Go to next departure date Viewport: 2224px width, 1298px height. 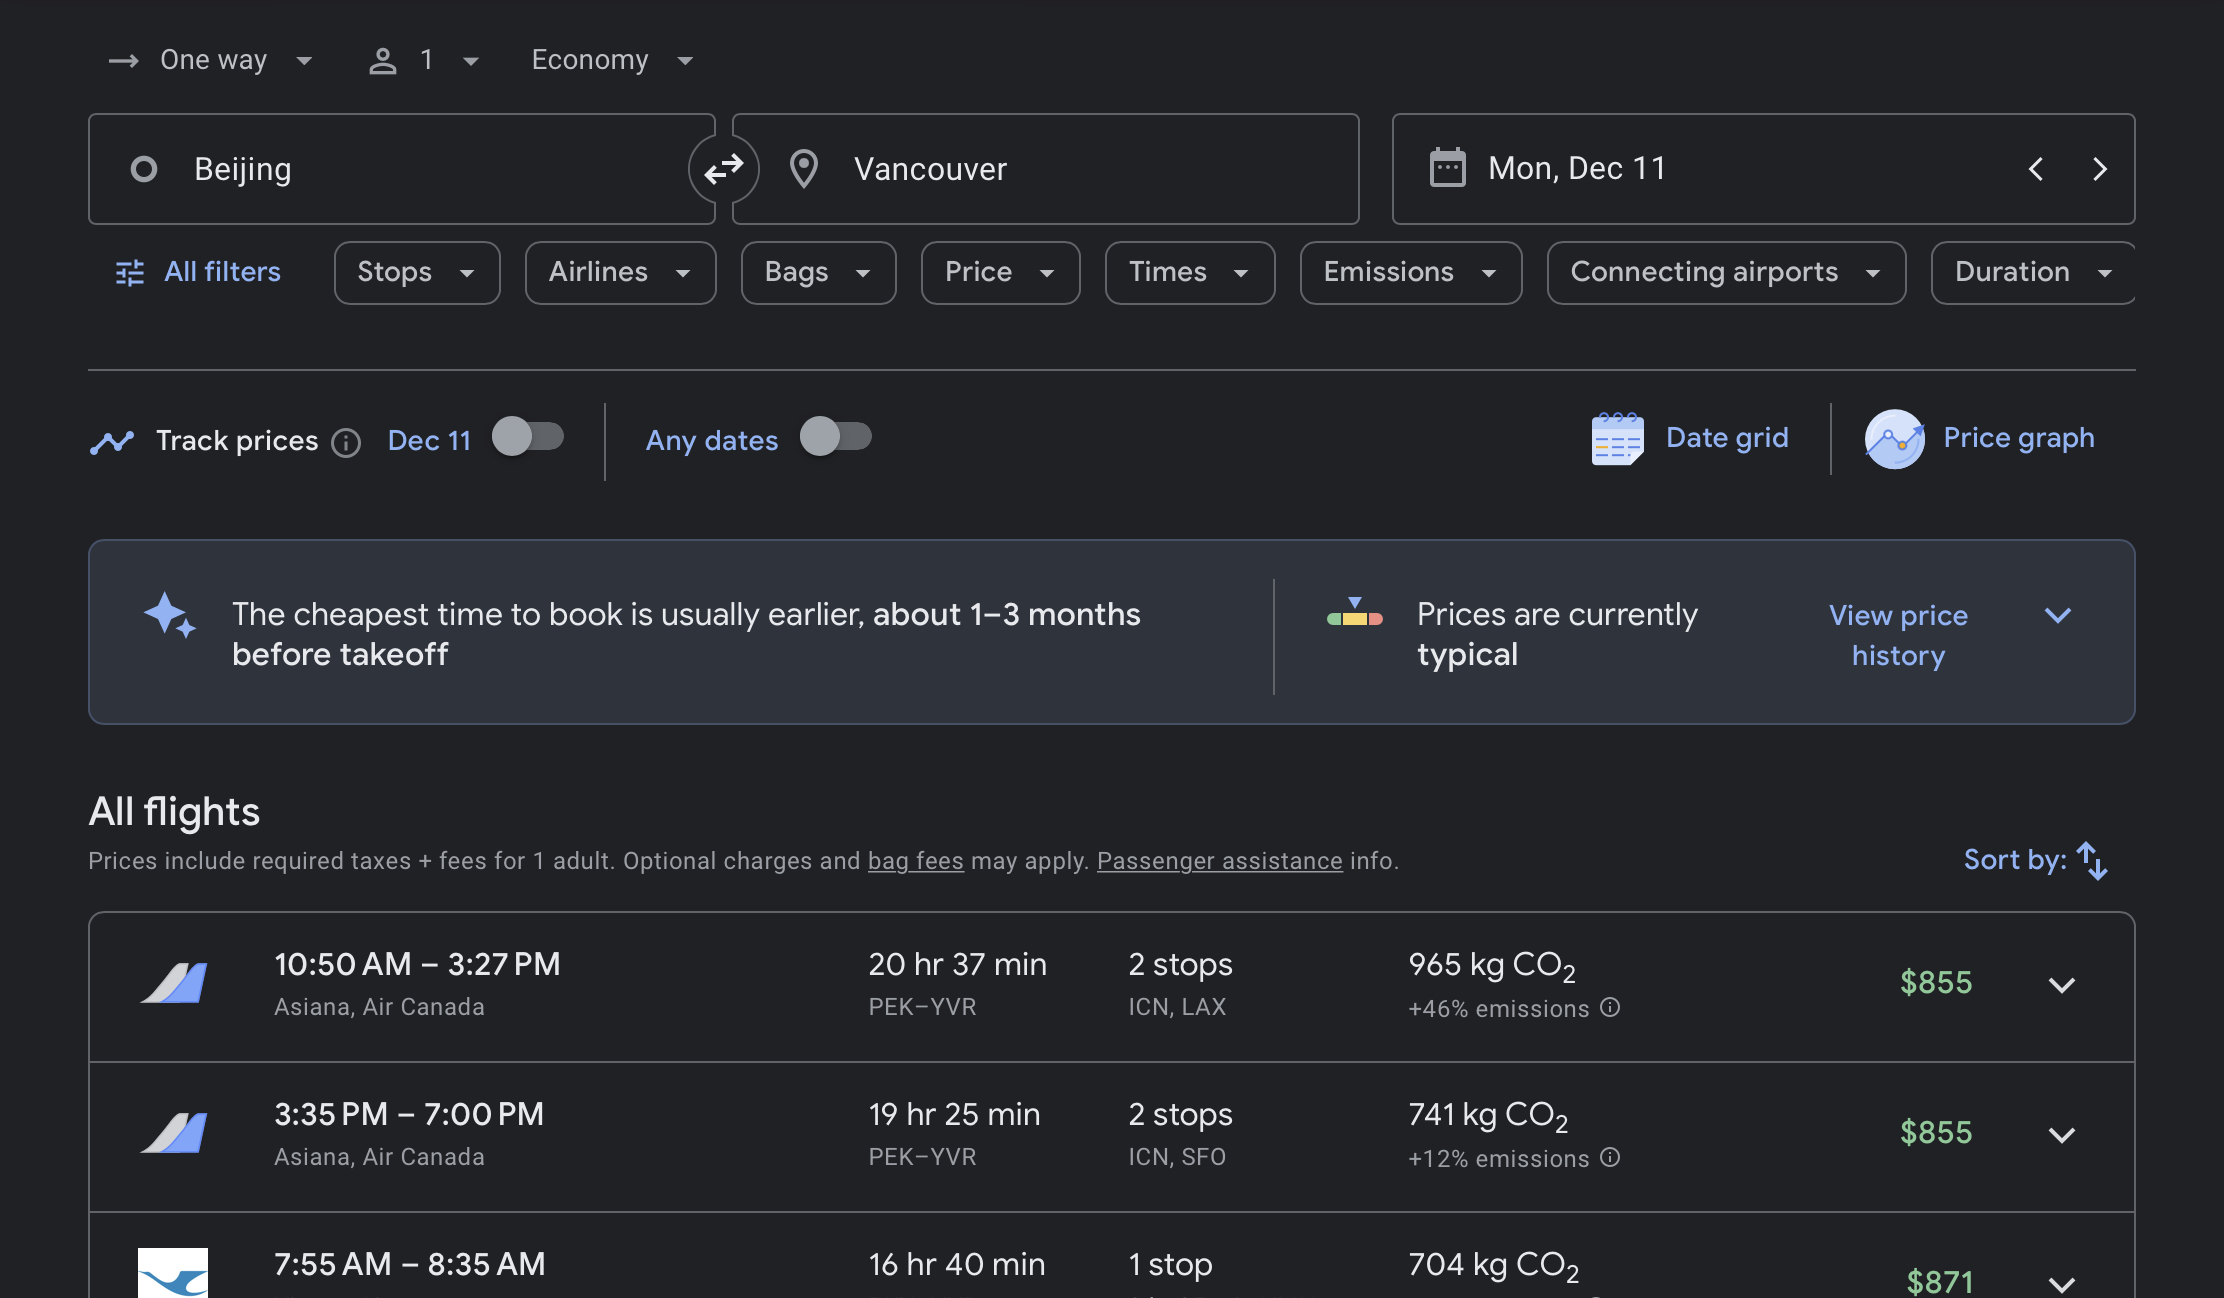pyautogui.click(x=2099, y=169)
